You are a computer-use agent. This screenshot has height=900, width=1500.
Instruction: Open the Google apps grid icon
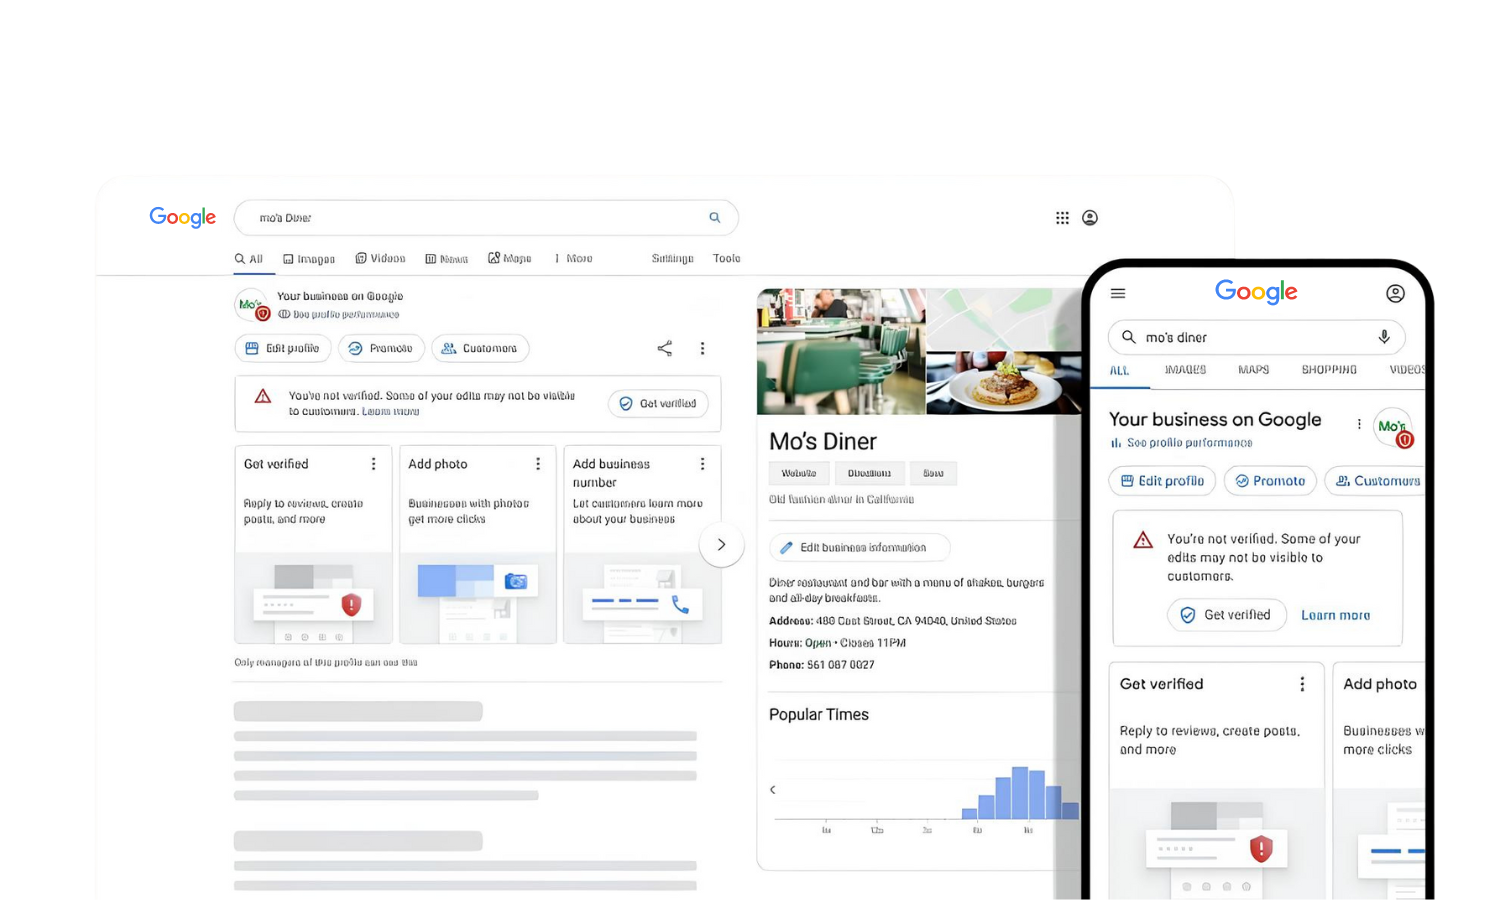click(x=1062, y=217)
